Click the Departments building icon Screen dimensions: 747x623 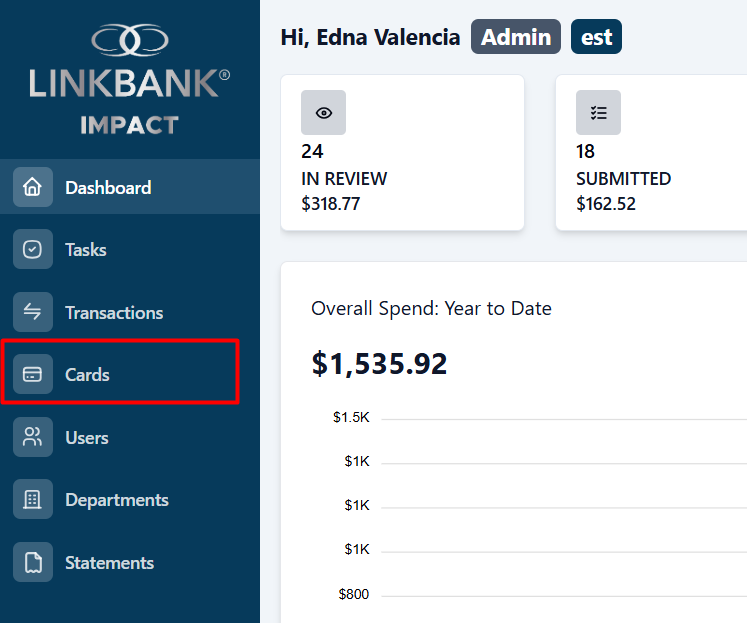click(32, 499)
